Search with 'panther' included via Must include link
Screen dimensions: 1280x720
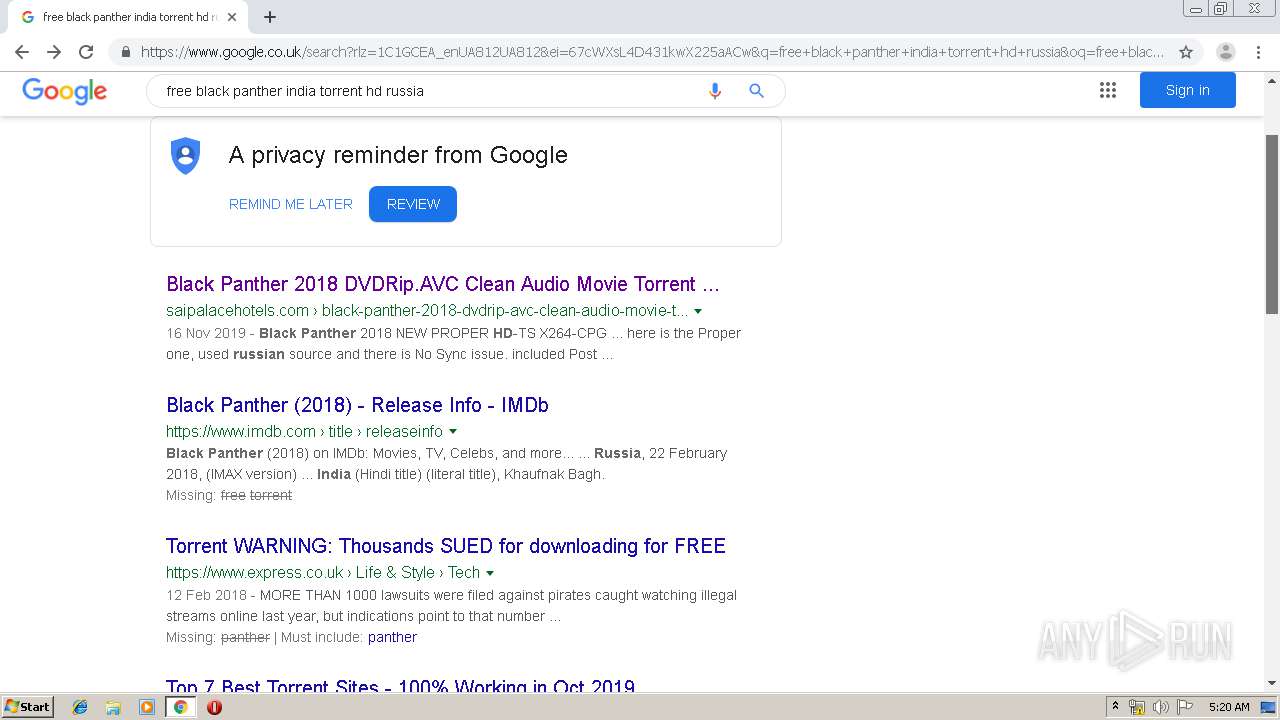[x=392, y=637]
